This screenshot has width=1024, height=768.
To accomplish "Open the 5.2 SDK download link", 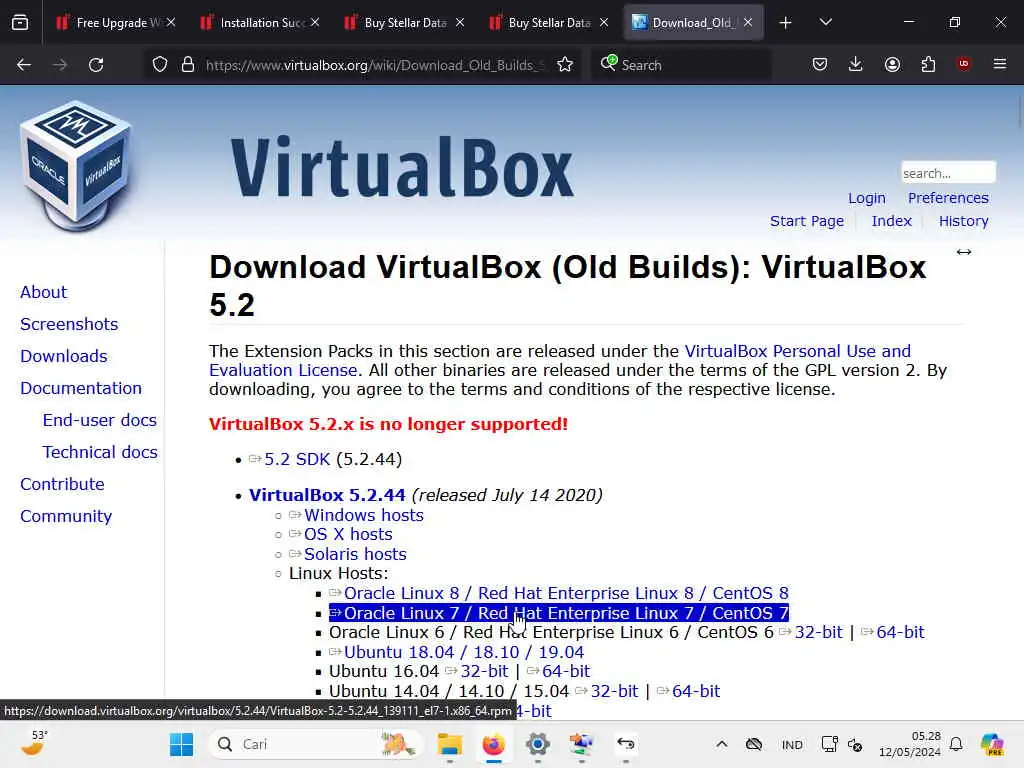I will tap(296, 459).
